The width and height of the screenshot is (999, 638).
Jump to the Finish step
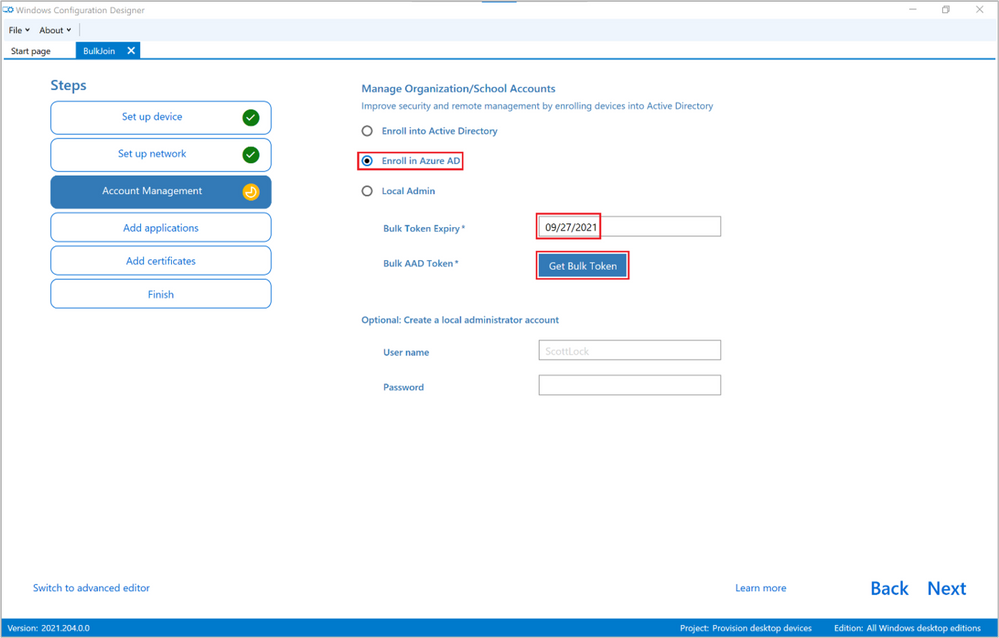161,294
